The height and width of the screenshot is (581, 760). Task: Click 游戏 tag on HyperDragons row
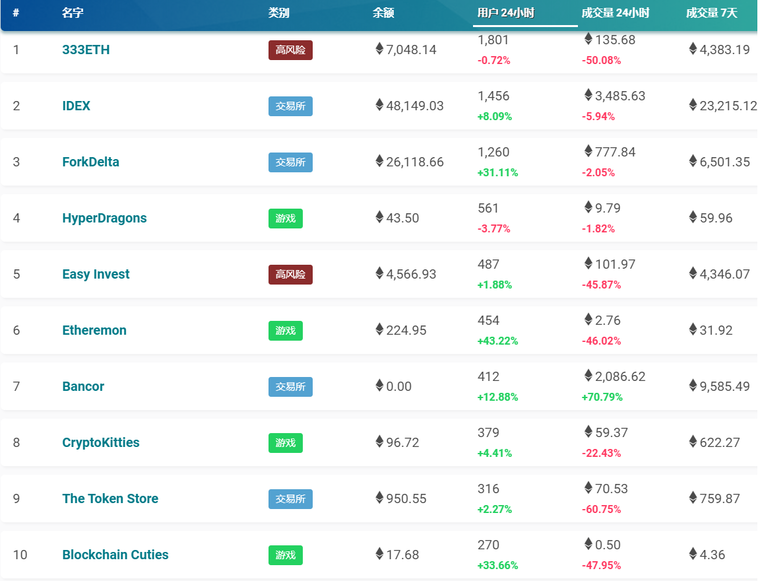pyautogui.click(x=285, y=219)
